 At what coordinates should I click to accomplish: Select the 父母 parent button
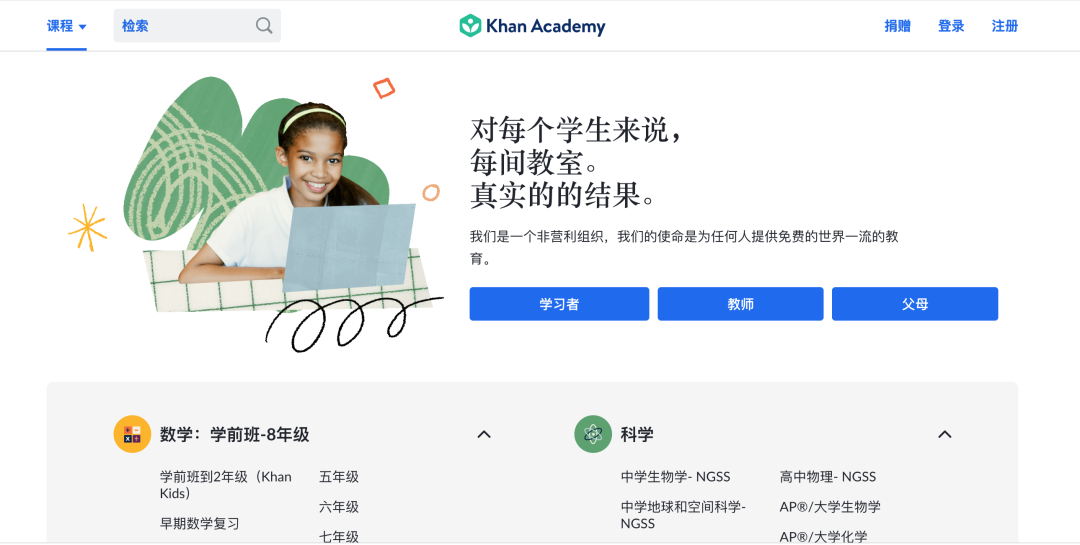click(915, 304)
